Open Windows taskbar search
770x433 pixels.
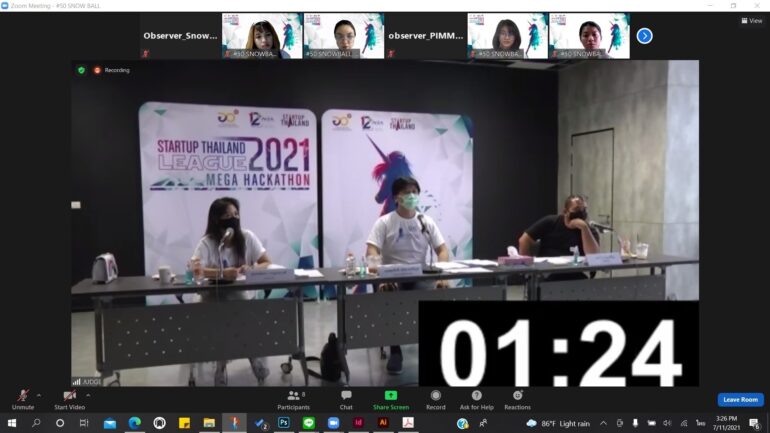(36, 423)
